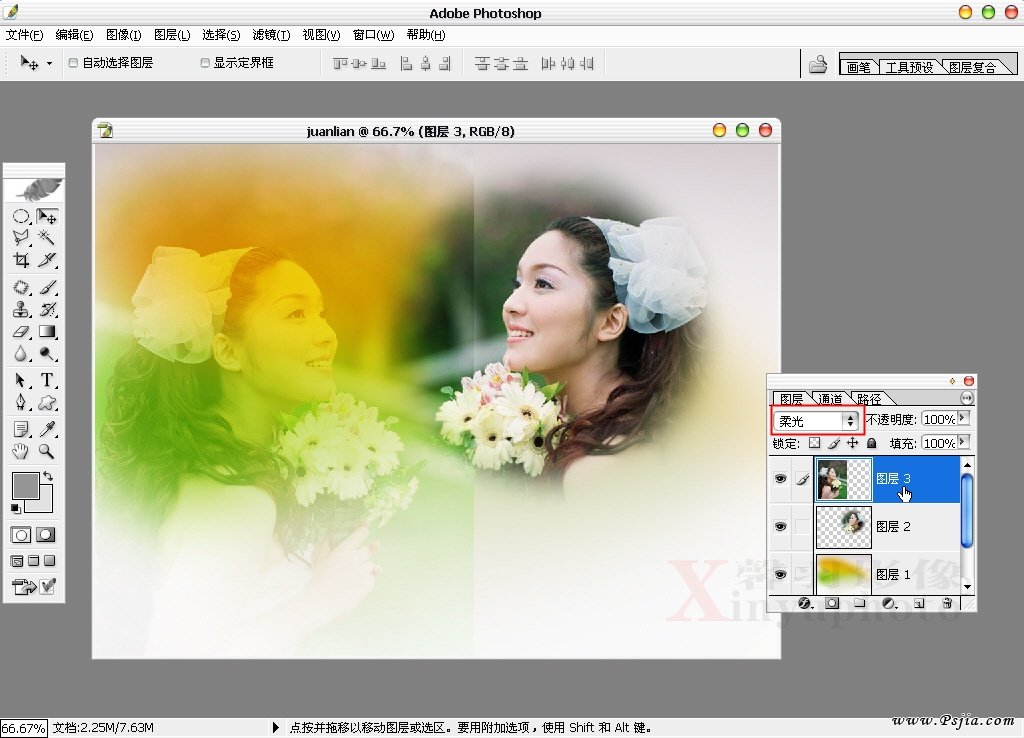Enable the 自动选择图层 checkbox
The image size is (1024, 738).
coord(73,63)
